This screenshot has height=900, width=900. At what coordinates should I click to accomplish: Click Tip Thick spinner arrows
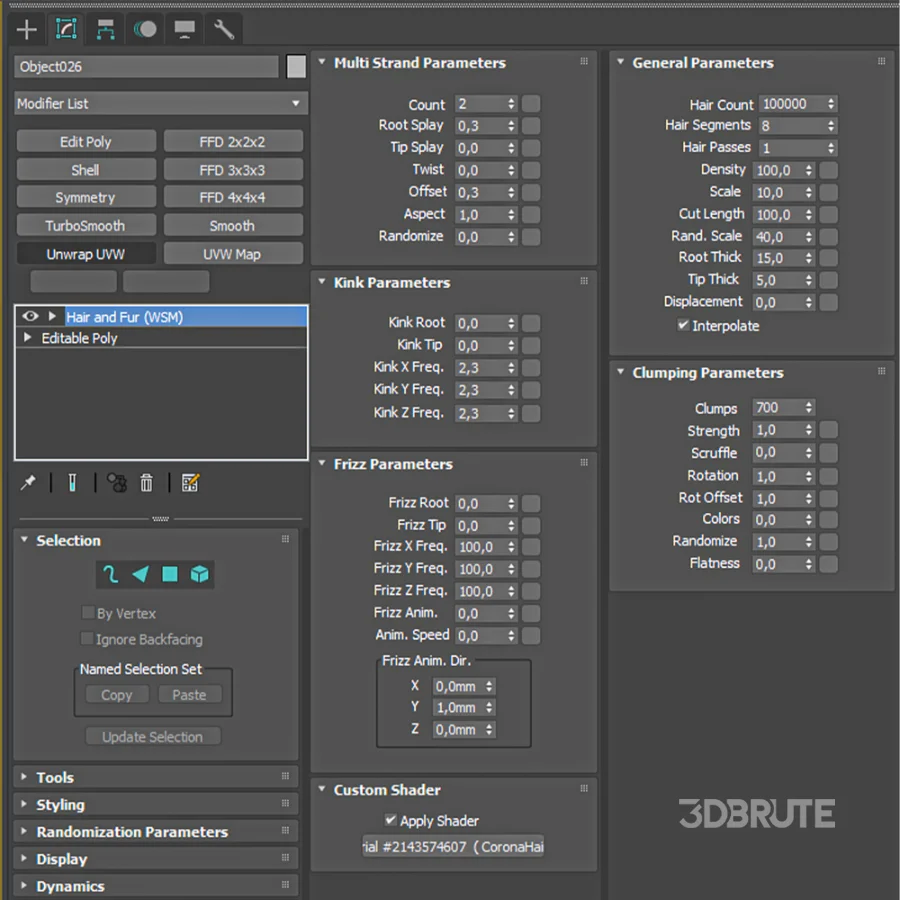pos(808,280)
